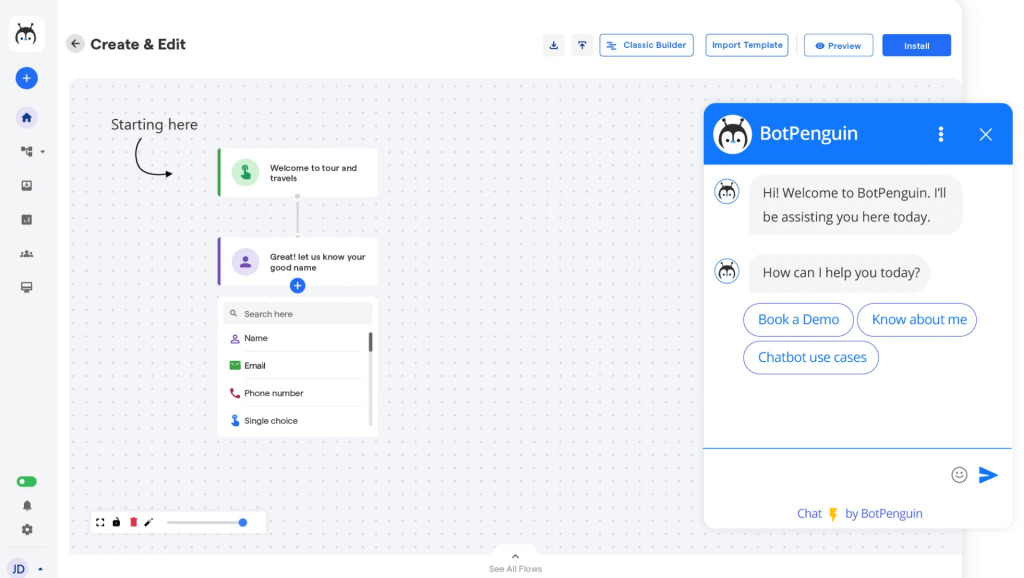The image size is (1024, 578).
Task: Open the flow builder icon in the sidebar
Action: pos(26,151)
